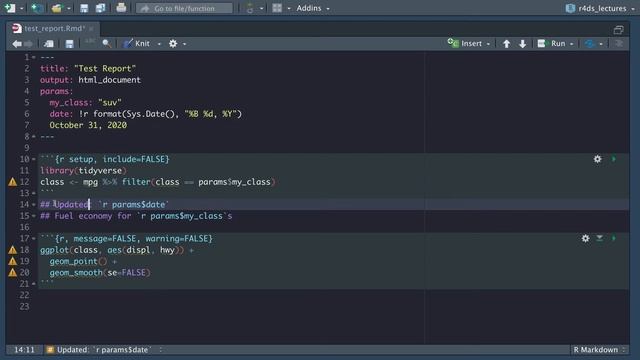Run the ggplot chunk green arrow
Image resolution: width=640 pixels, height=360 pixels.
click(613, 238)
